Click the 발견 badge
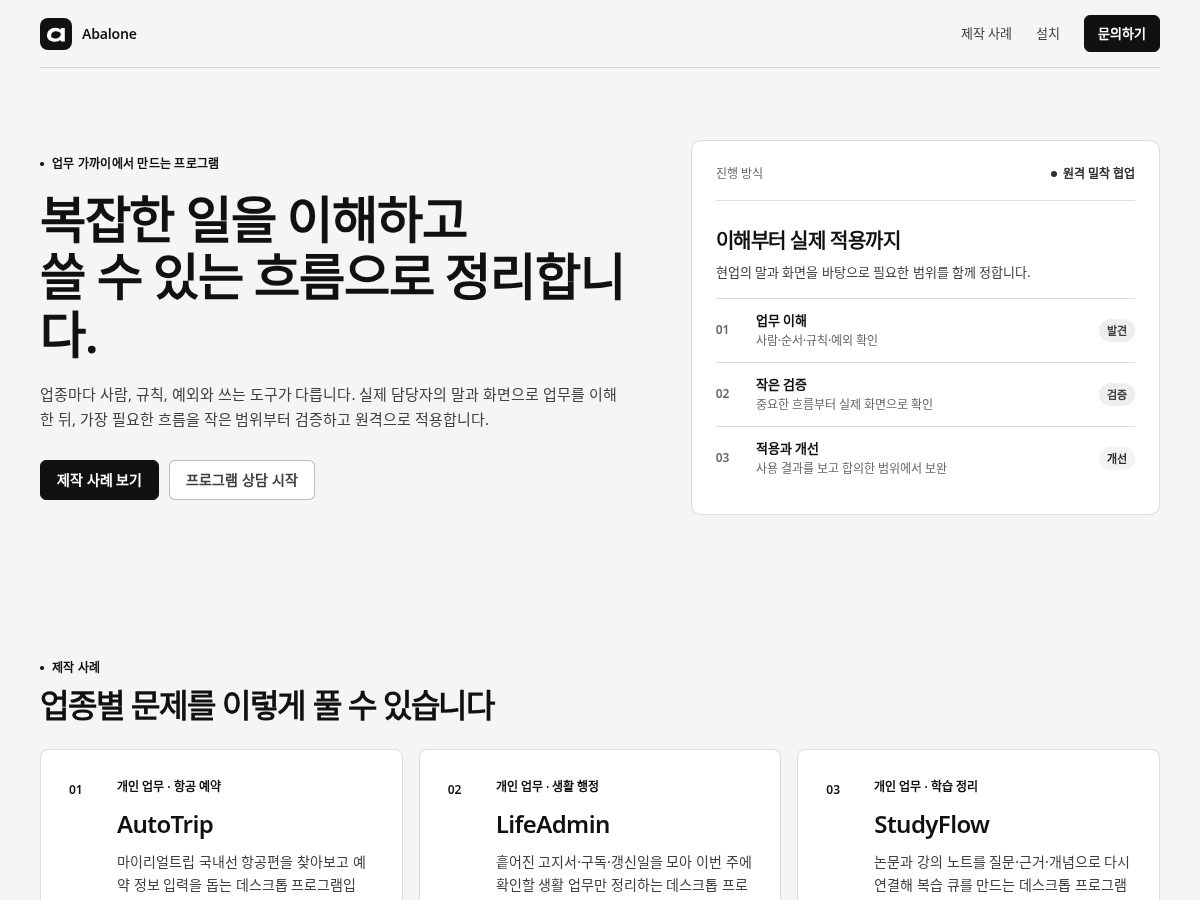1200x900 pixels. pyautogui.click(x=1117, y=330)
